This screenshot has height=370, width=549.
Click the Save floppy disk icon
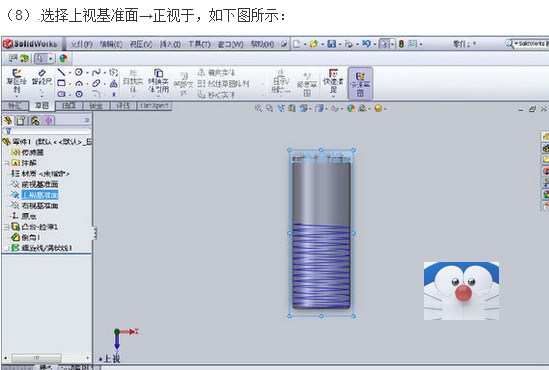(x=331, y=44)
